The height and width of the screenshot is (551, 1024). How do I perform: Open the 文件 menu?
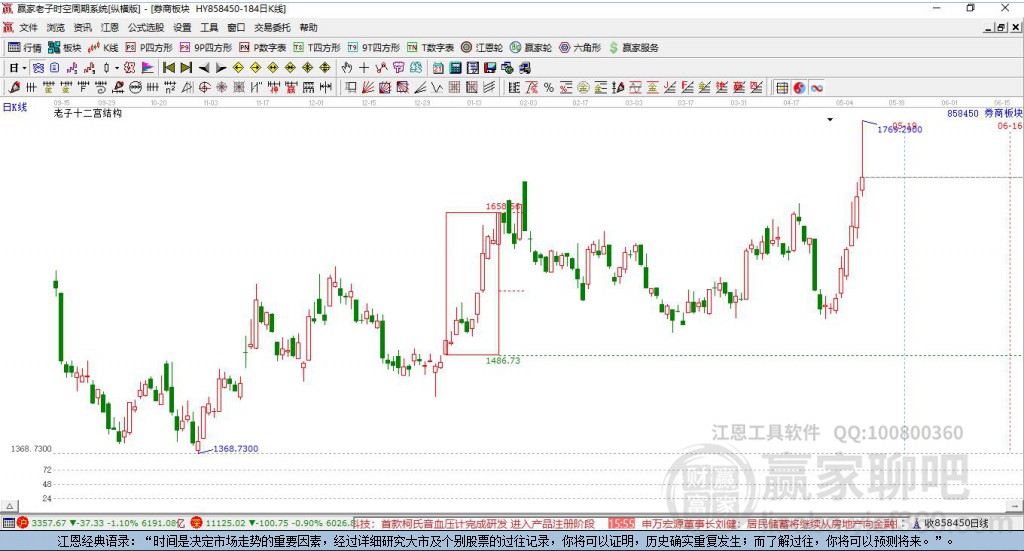click(x=28, y=27)
